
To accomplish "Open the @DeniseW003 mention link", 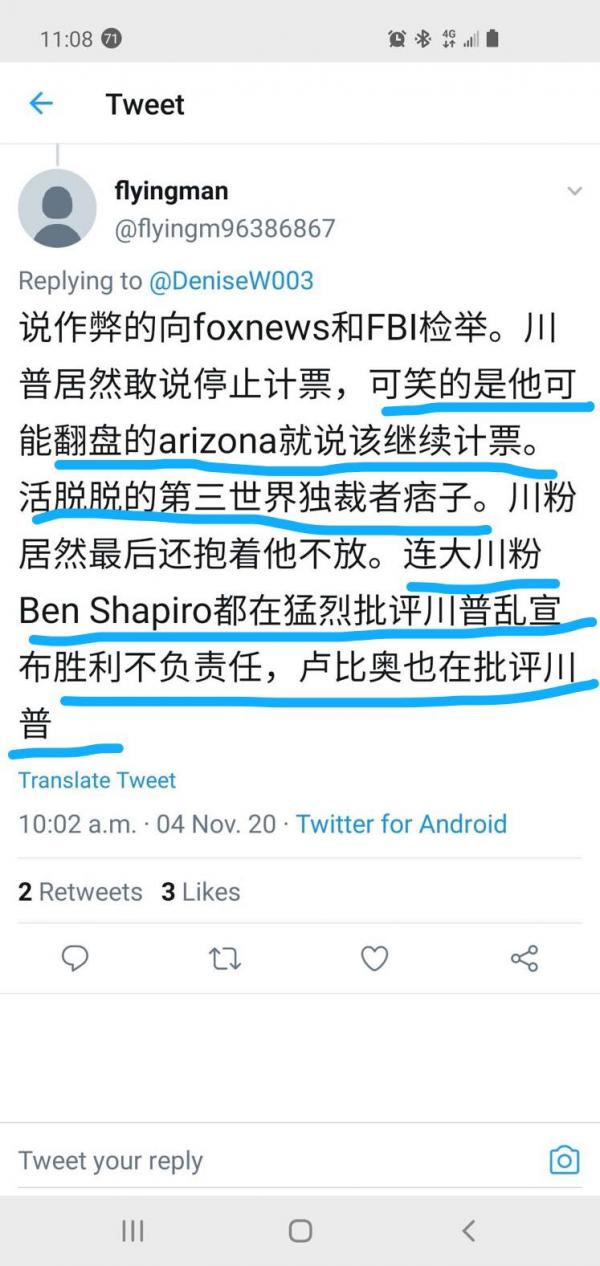I will coord(231,282).
